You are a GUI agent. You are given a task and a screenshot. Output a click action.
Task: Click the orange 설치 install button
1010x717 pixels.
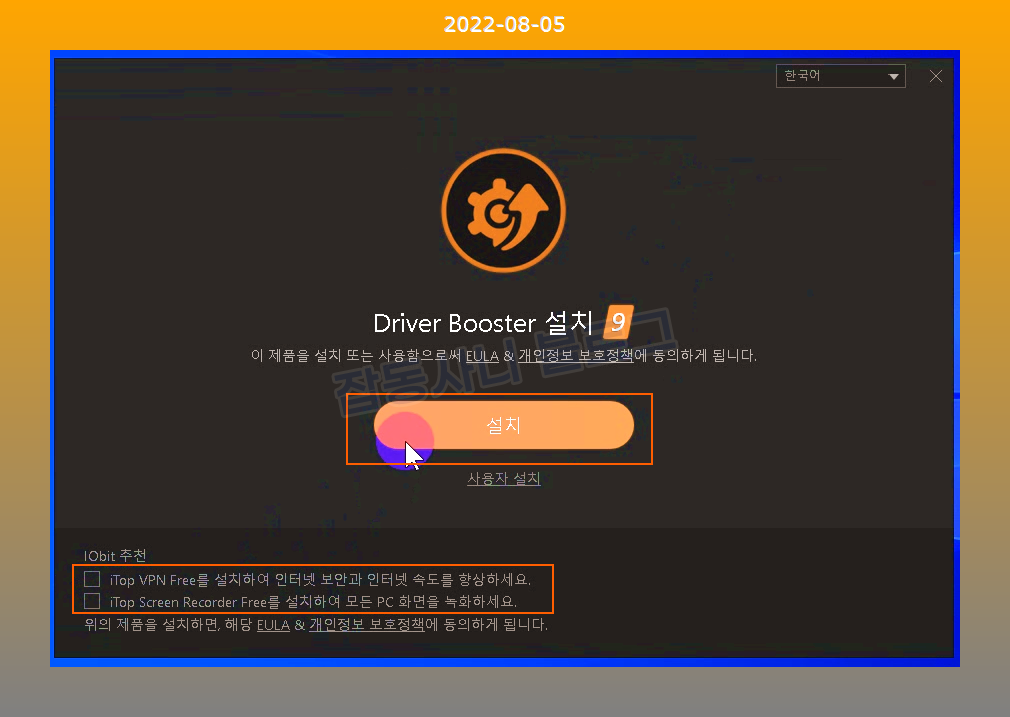tap(504, 425)
